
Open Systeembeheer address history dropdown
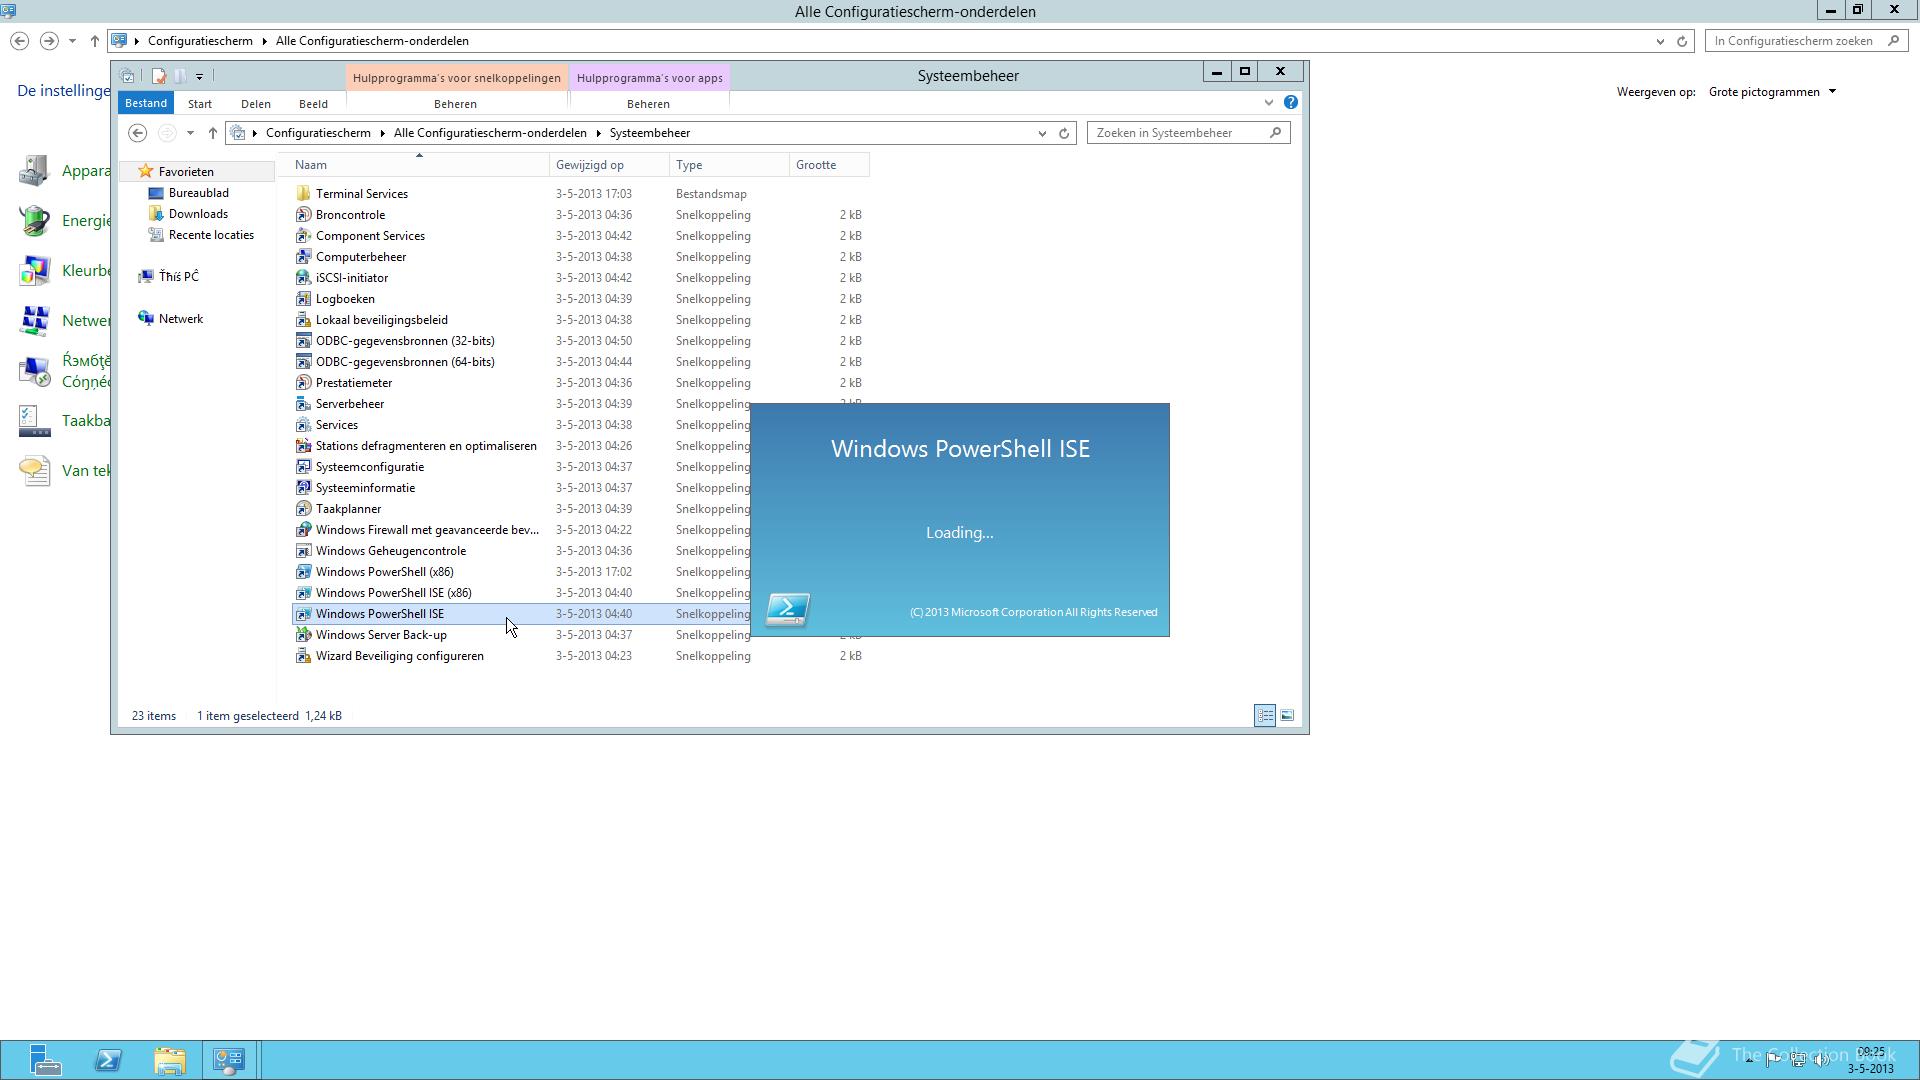tap(1042, 133)
